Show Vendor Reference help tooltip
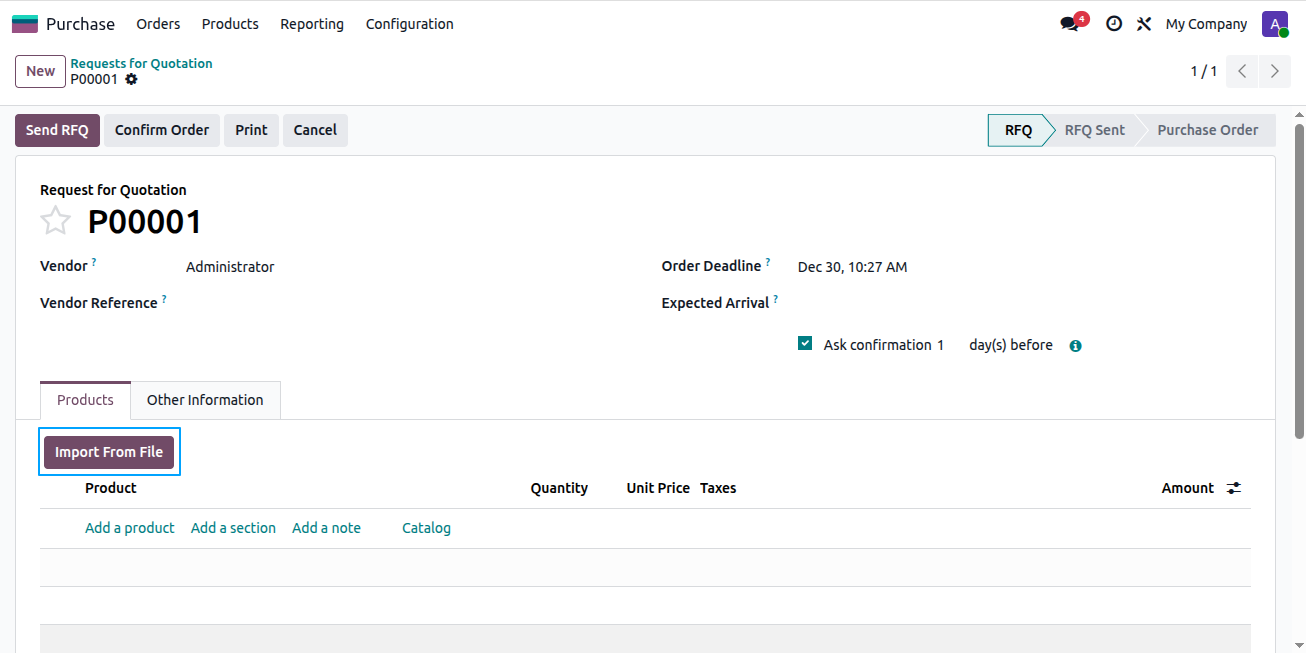 164,299
